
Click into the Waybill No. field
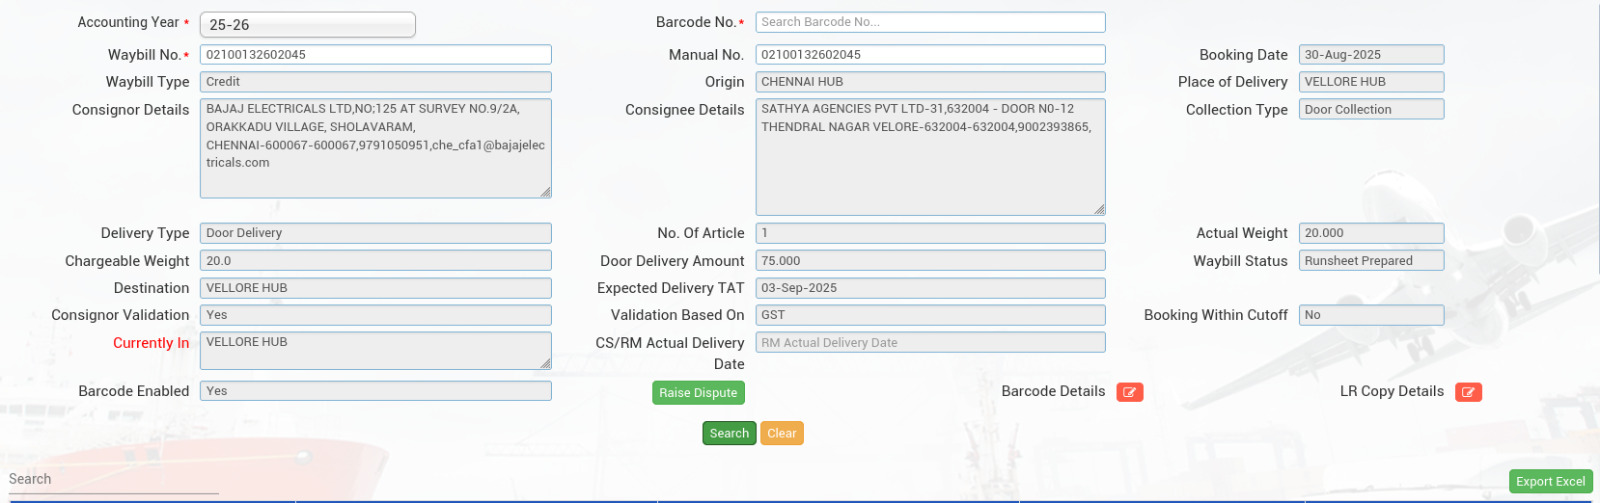click(x=375, y=55)
